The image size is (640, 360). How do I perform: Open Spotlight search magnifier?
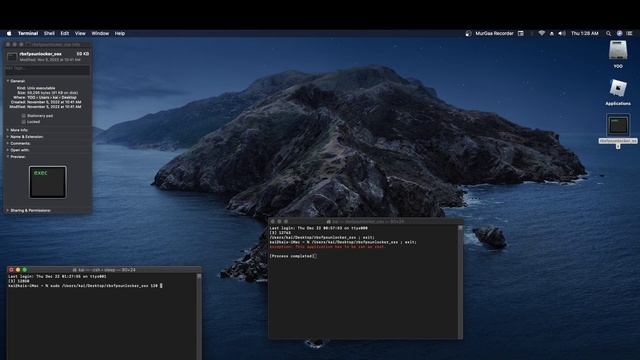(609, 33)
